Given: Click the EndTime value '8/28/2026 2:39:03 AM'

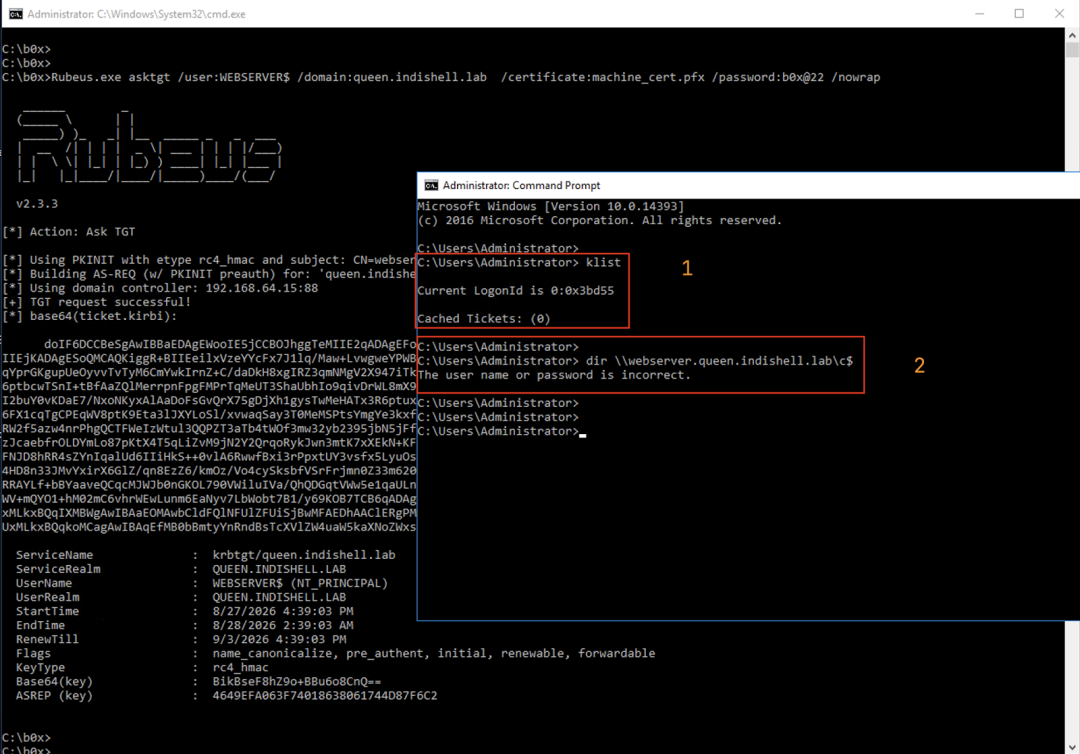Looking at the screenshot, I should [x=282, y=625].
